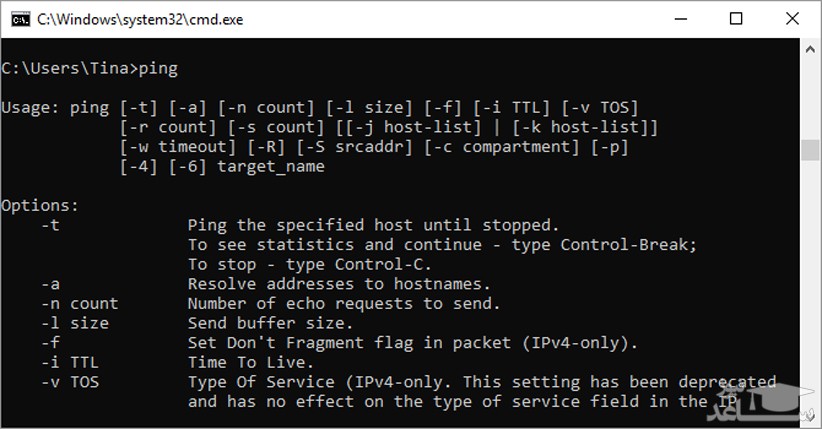Click the "-n count" option entry
The height and width of the screenshot is (429, 822).
coord(80,303)
